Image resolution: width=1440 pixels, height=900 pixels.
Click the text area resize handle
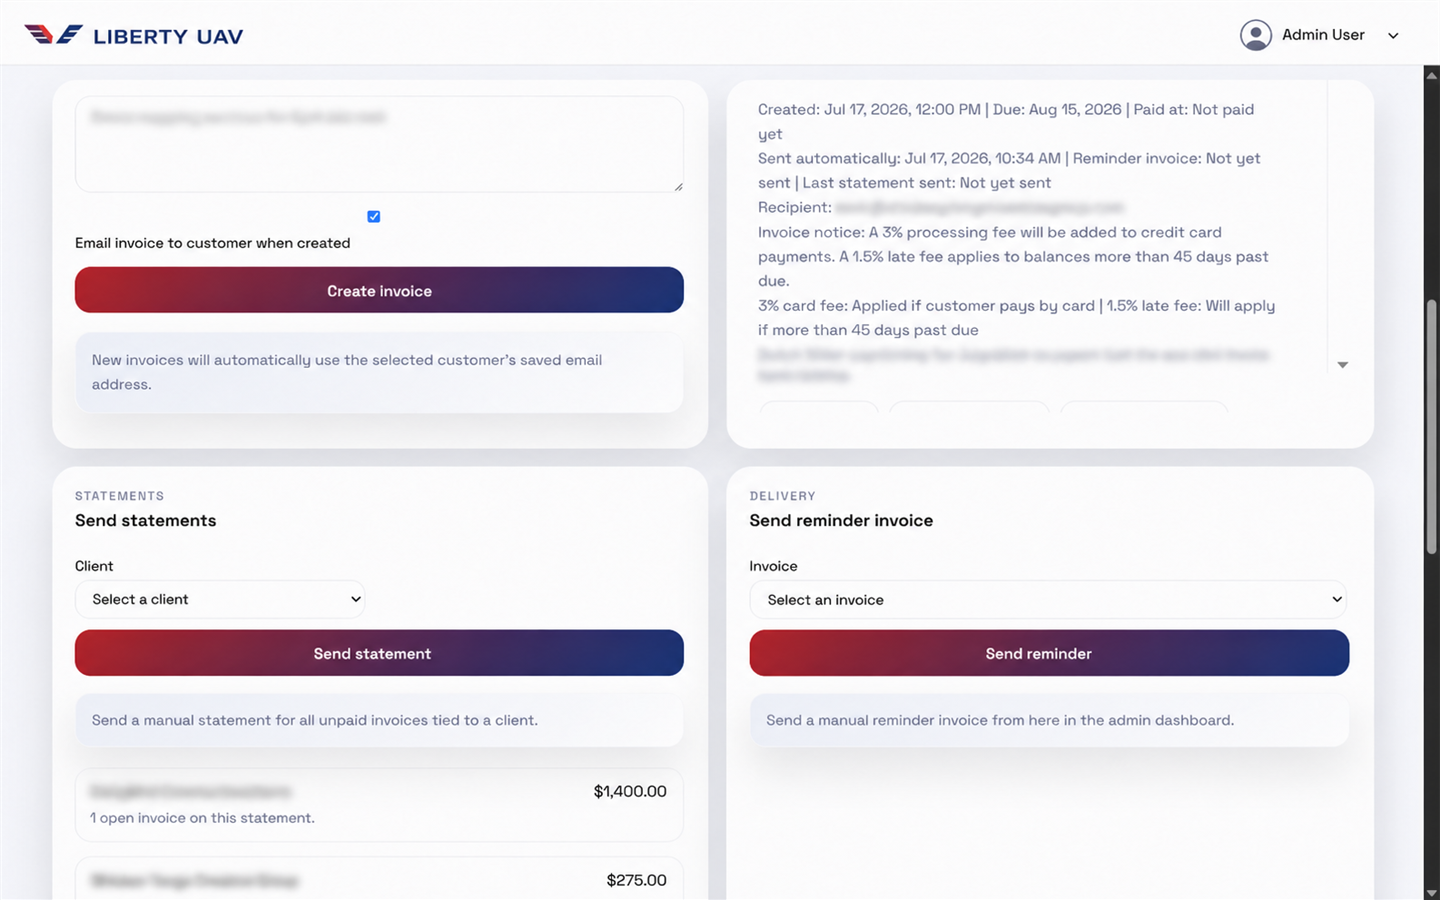click(678, 186)
